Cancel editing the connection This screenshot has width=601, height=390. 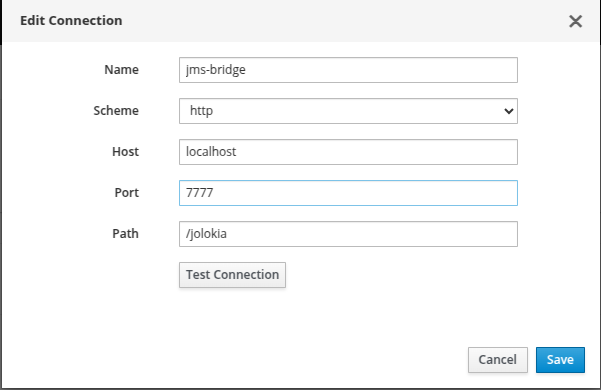tap(498, 360)
